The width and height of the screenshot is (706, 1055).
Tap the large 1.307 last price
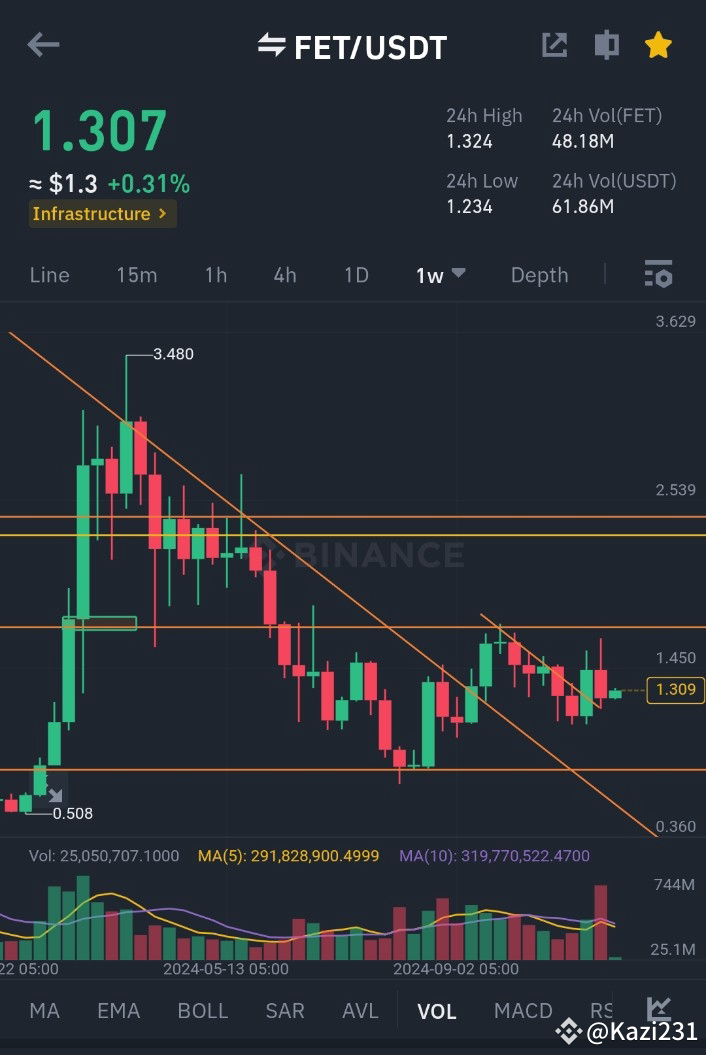(x=100, y=131)
